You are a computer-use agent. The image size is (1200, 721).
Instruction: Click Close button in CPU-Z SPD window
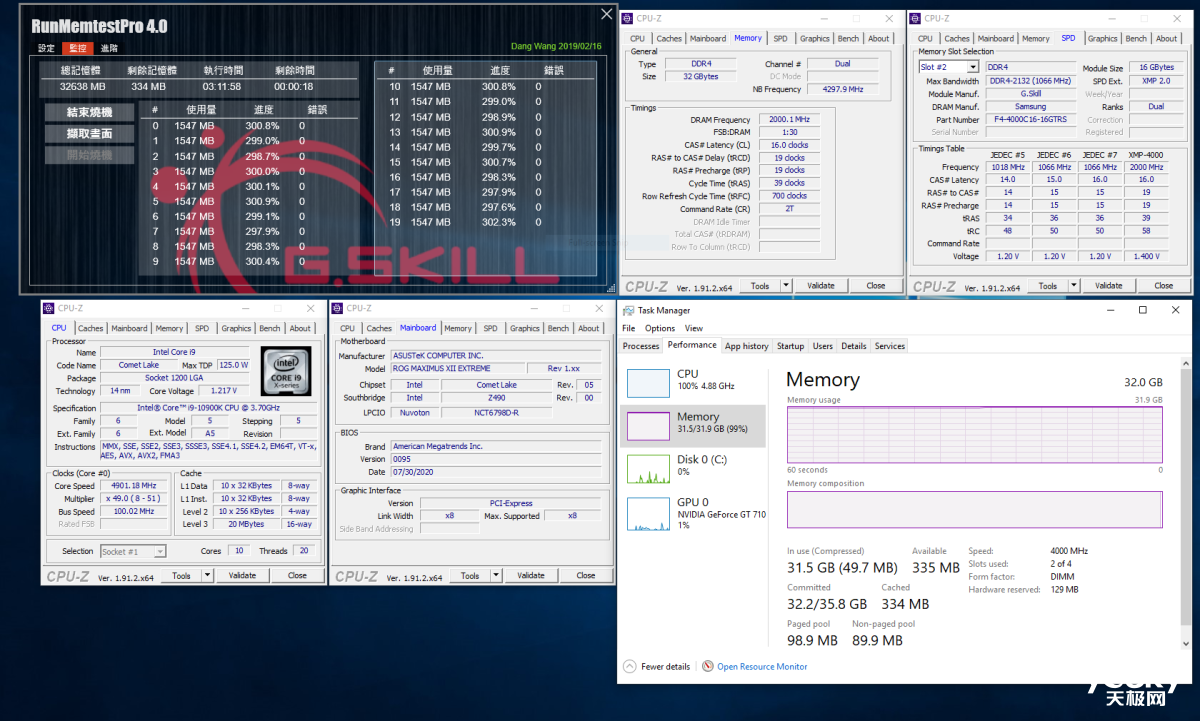[x=1164, y=285]
